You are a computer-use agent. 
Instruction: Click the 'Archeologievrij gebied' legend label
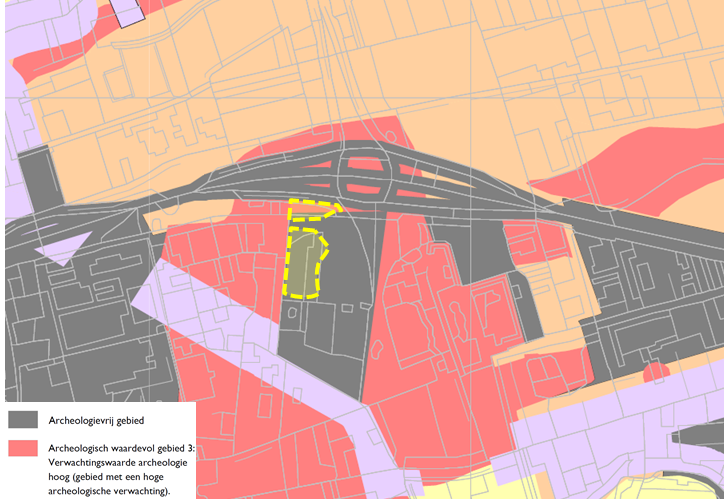(96, 421)
